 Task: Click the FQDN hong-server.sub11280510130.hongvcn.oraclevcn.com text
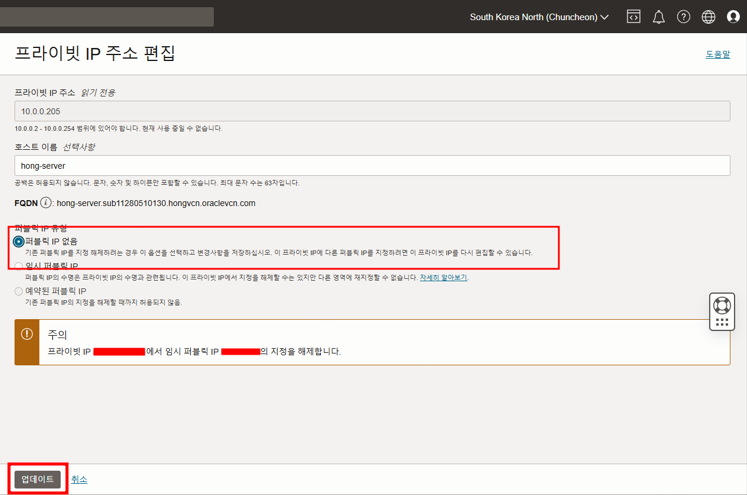[156, 203]
